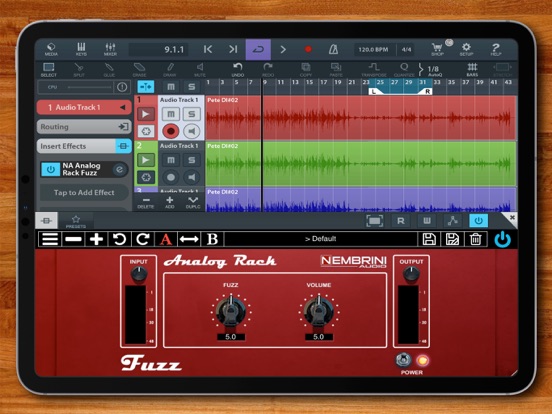
Task: Toggle monitoring on track 1
Action: (192, 131)
